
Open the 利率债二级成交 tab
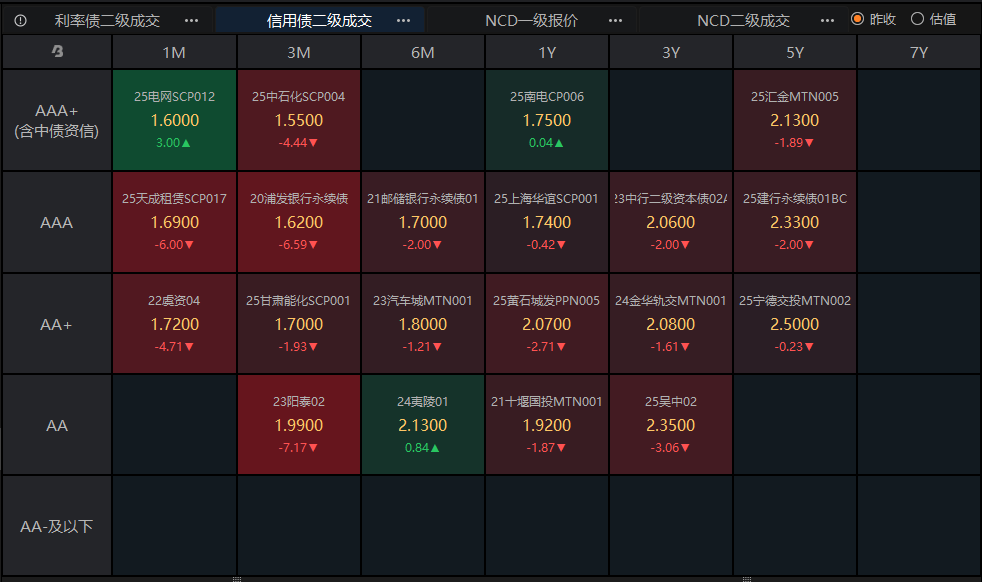[107, 21]
